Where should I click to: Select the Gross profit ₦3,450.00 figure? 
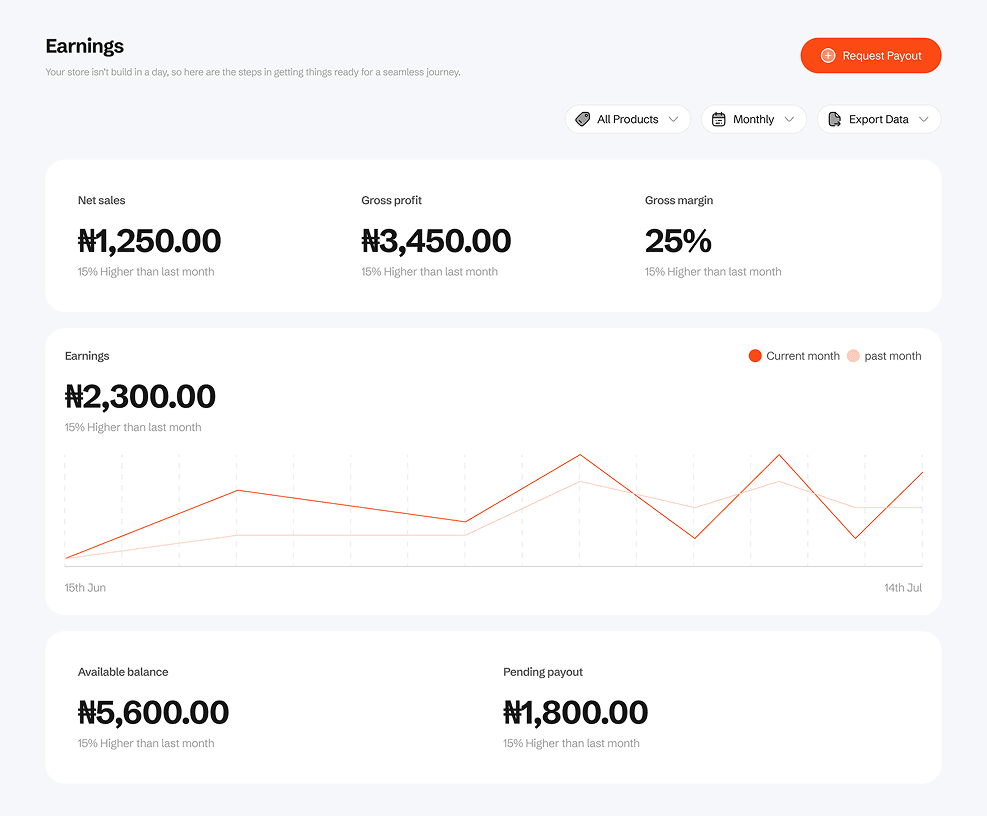pos(435,241)
